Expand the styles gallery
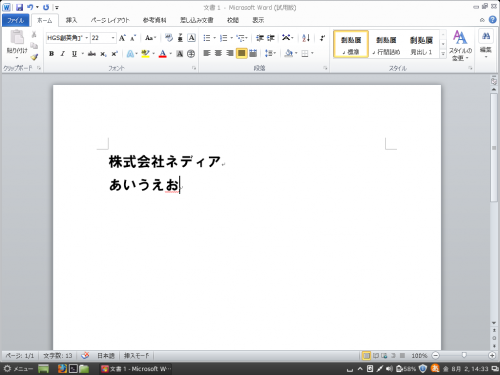 point(443,54)
